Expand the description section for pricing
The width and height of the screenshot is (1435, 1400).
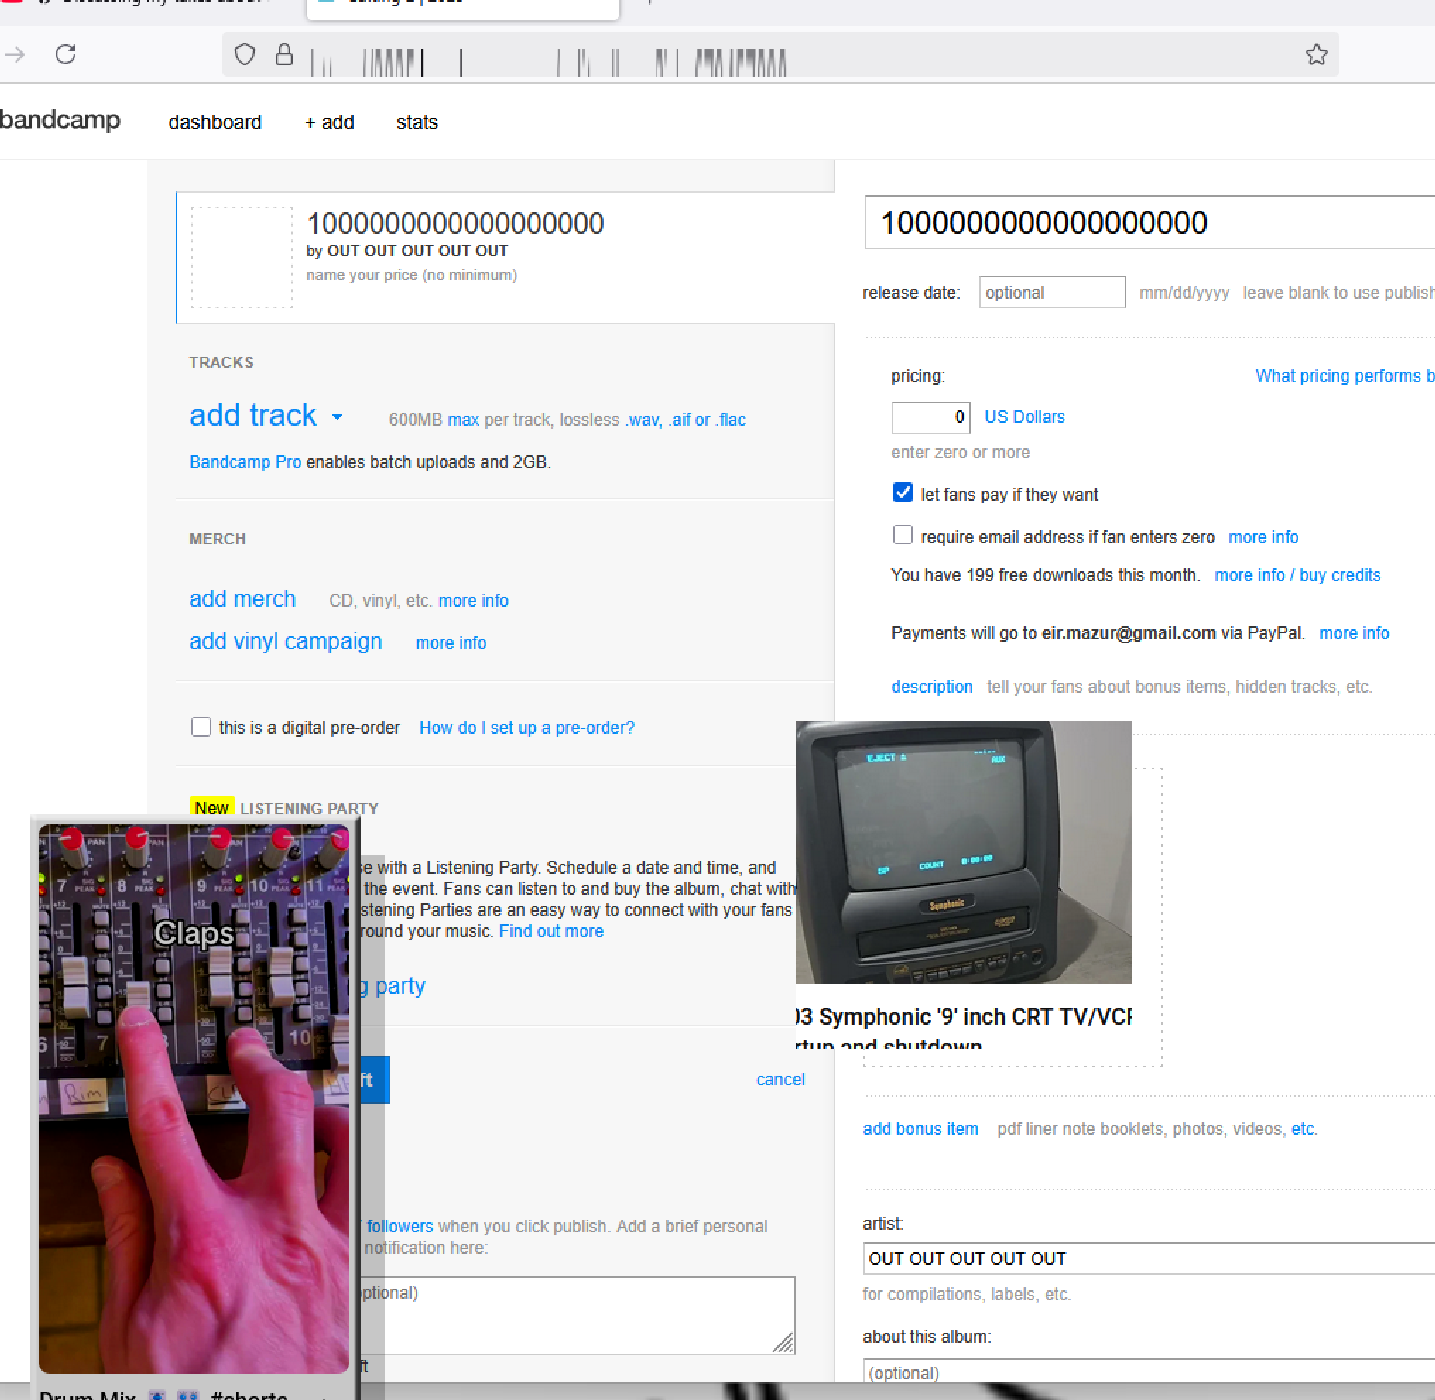[931, 687]
